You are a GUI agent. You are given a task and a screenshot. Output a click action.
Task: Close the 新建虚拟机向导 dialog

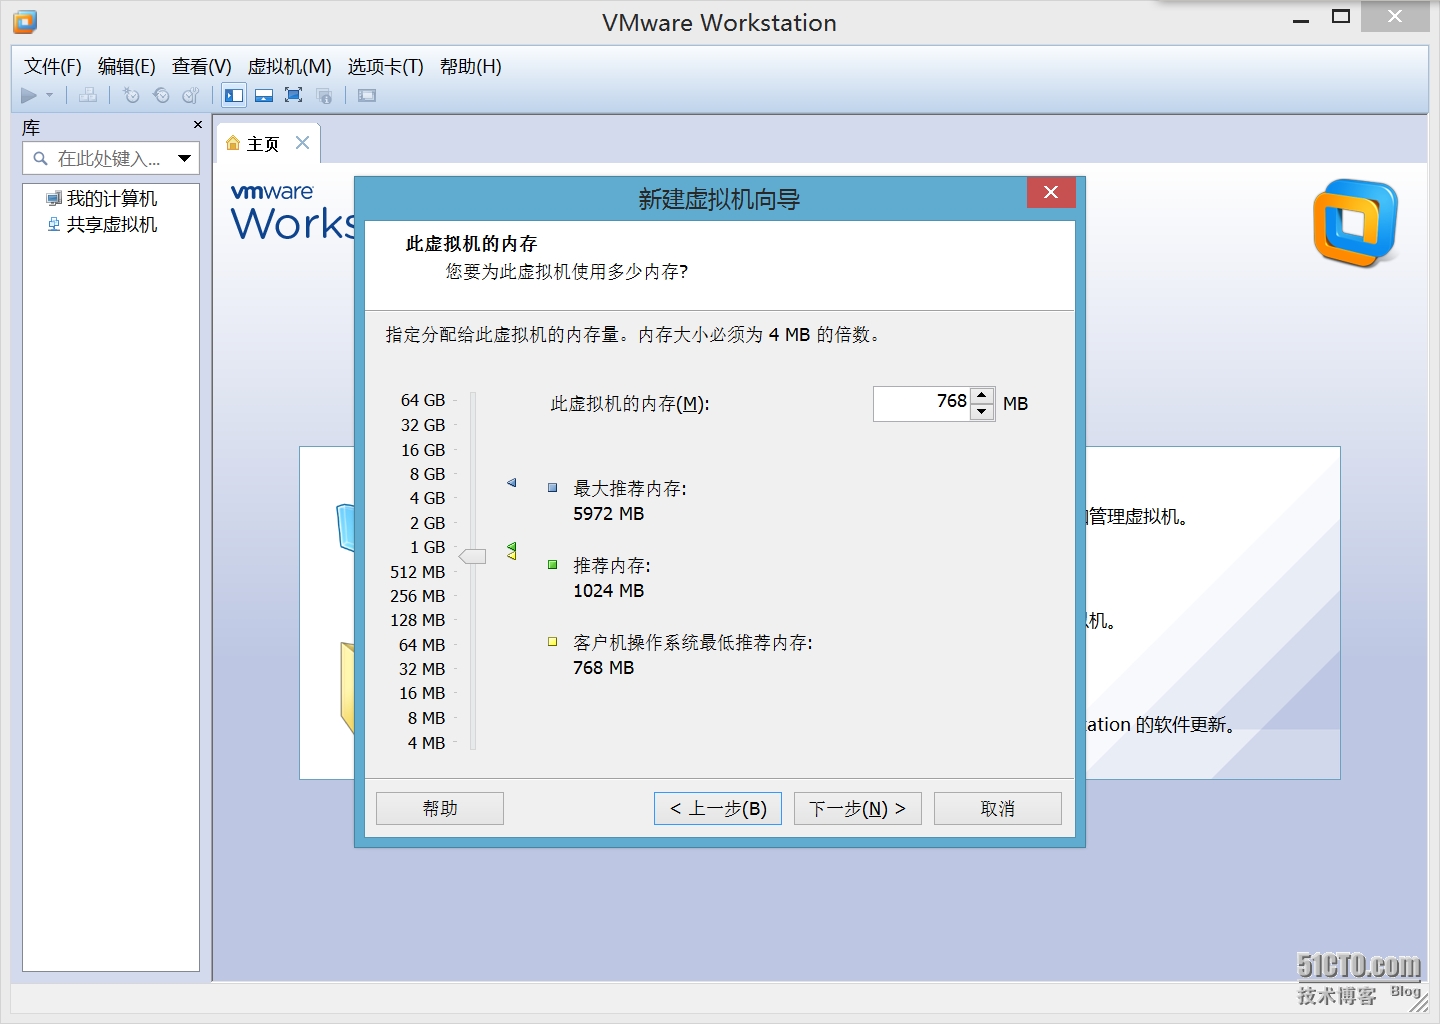[1051, 192]
